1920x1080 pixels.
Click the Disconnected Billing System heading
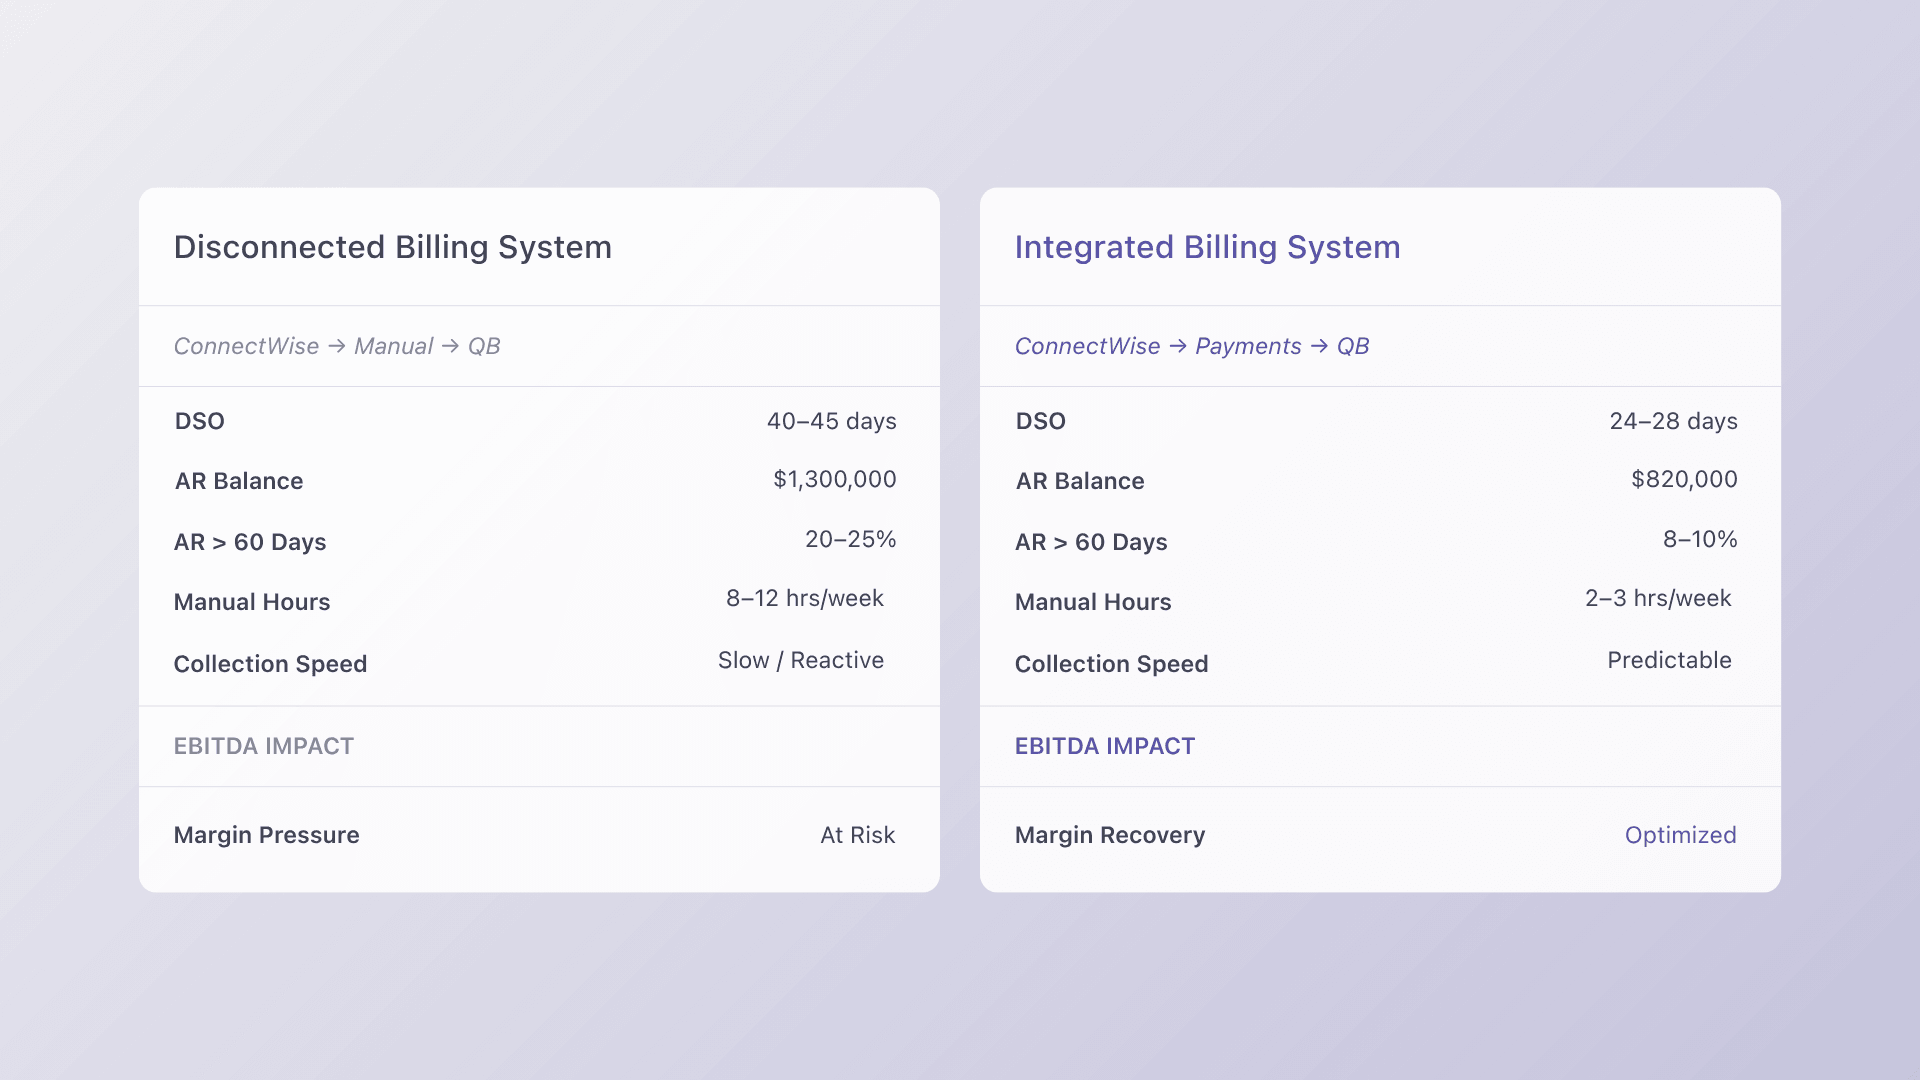tap(392, 247)
